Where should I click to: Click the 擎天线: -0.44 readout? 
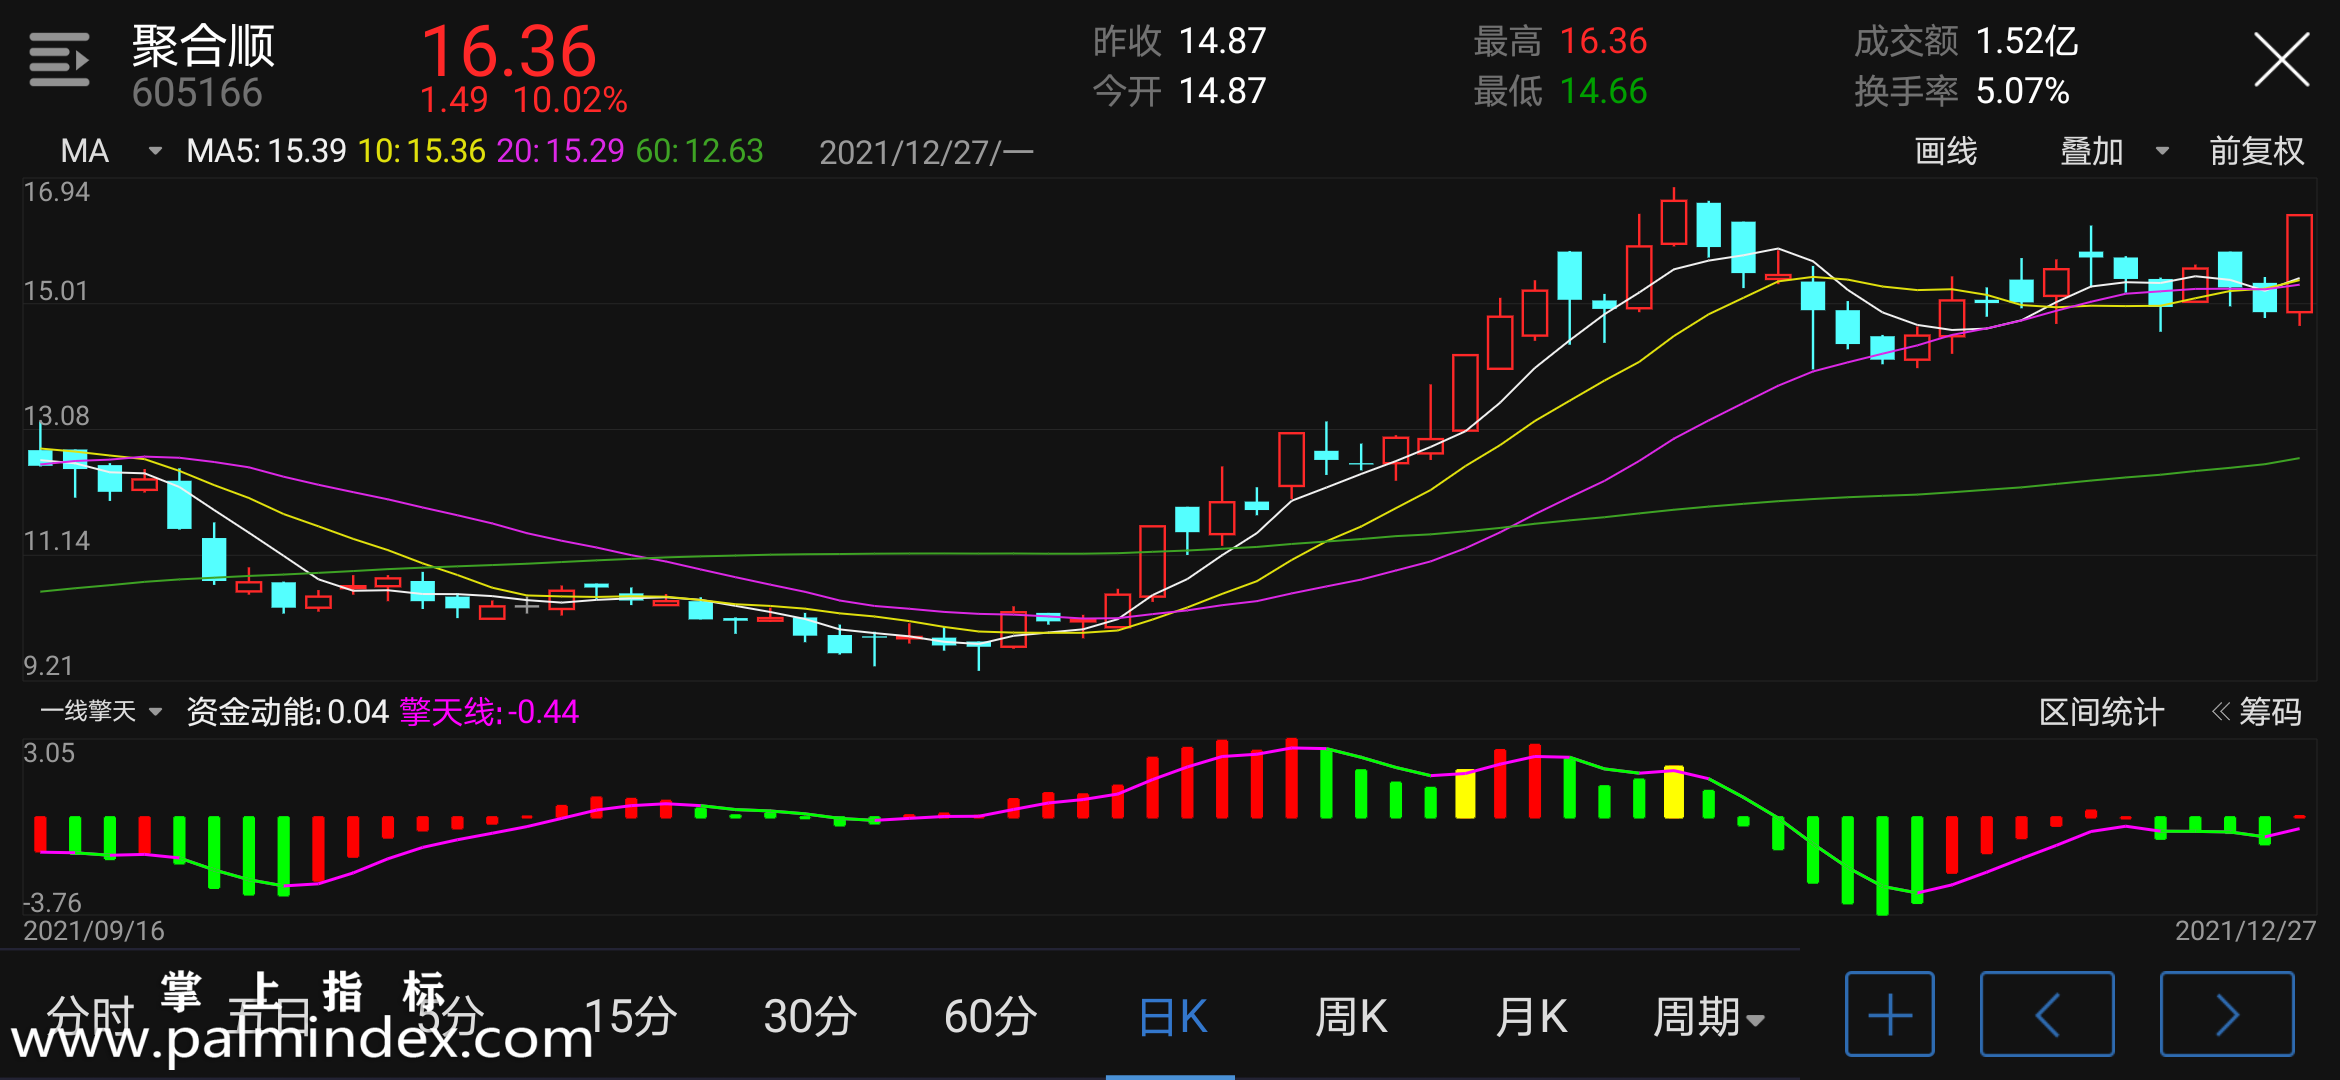pyautogui.click(x=489, y=712)
